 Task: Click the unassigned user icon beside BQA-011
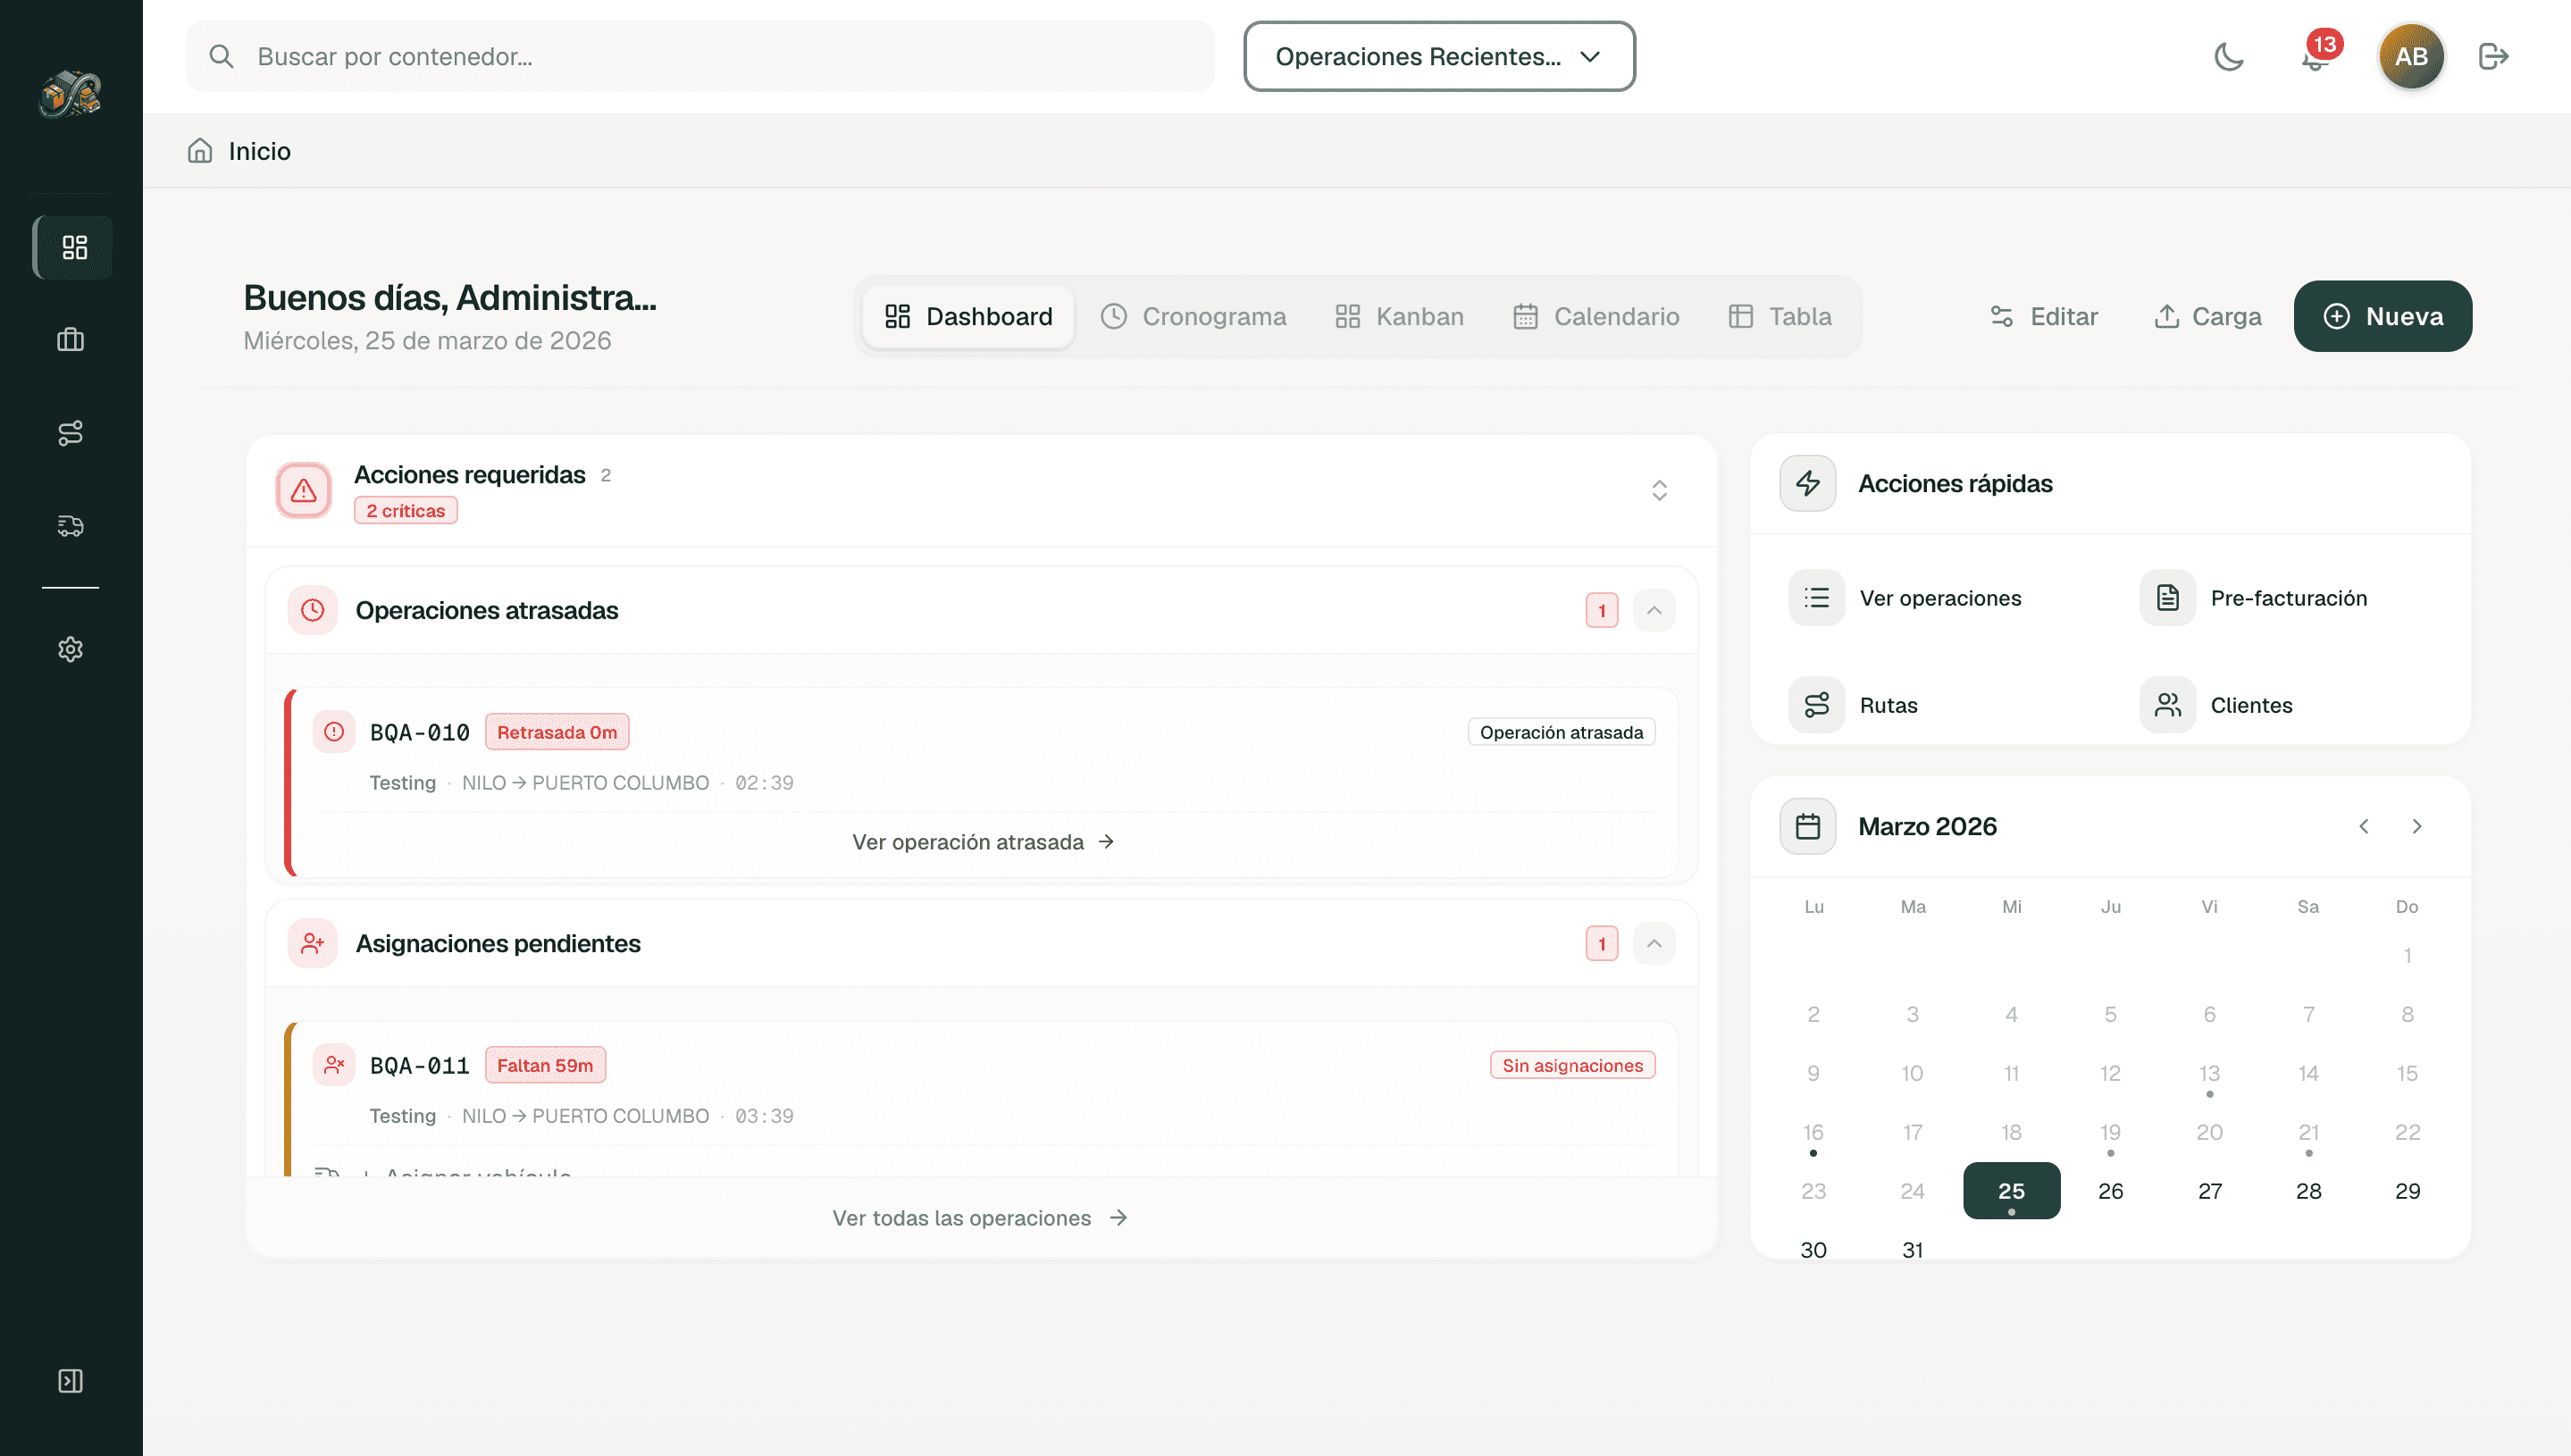click(x=334, y=1065)
